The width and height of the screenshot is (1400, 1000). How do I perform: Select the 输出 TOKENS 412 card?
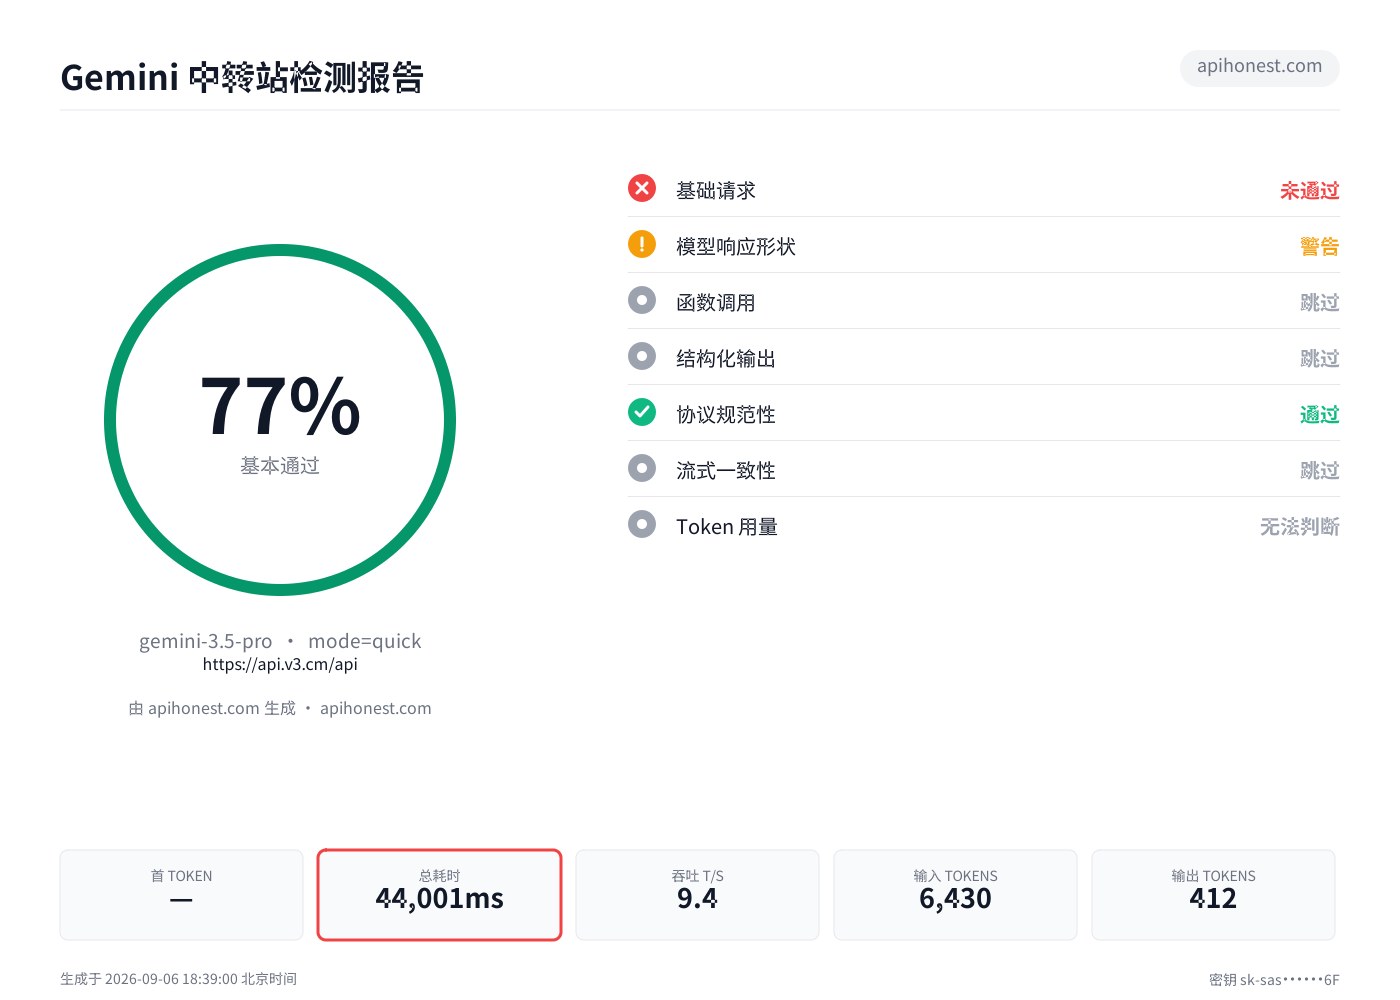[1213, 895]
